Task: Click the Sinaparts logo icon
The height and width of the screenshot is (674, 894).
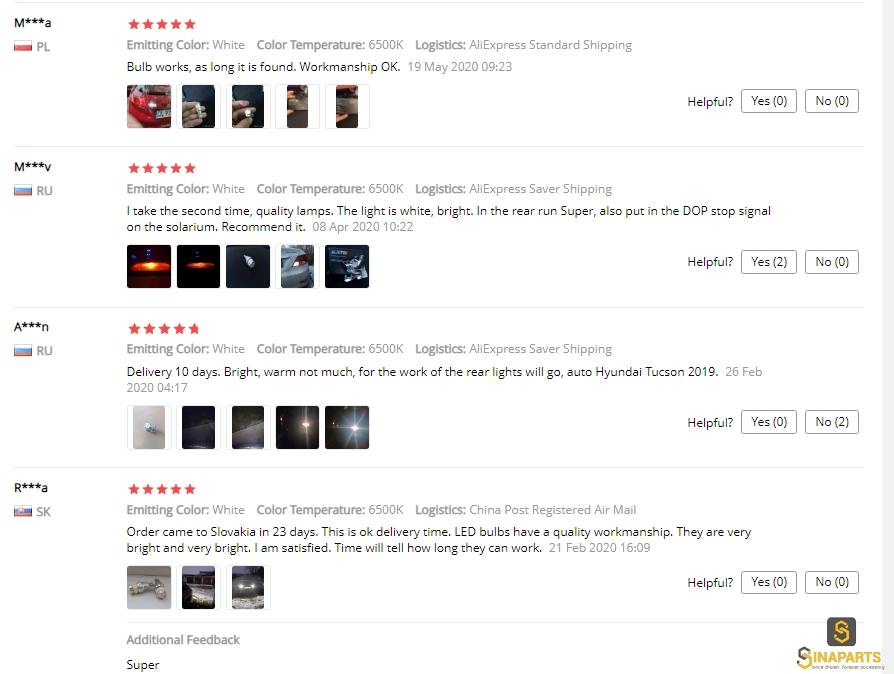Action: tap(841, 631)
